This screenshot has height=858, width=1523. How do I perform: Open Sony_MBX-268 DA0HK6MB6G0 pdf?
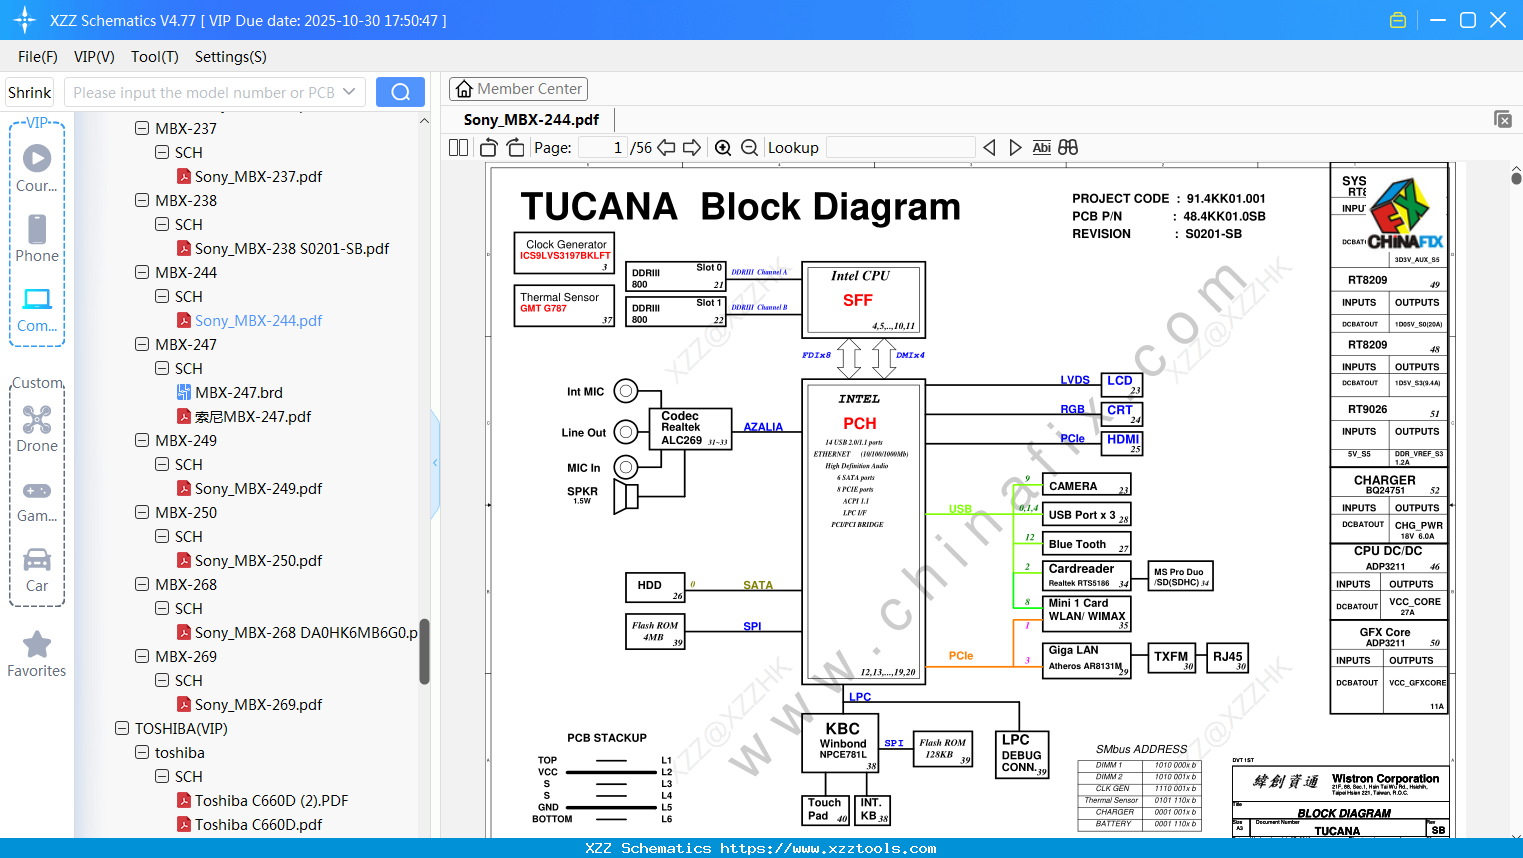tap(297, 633)
